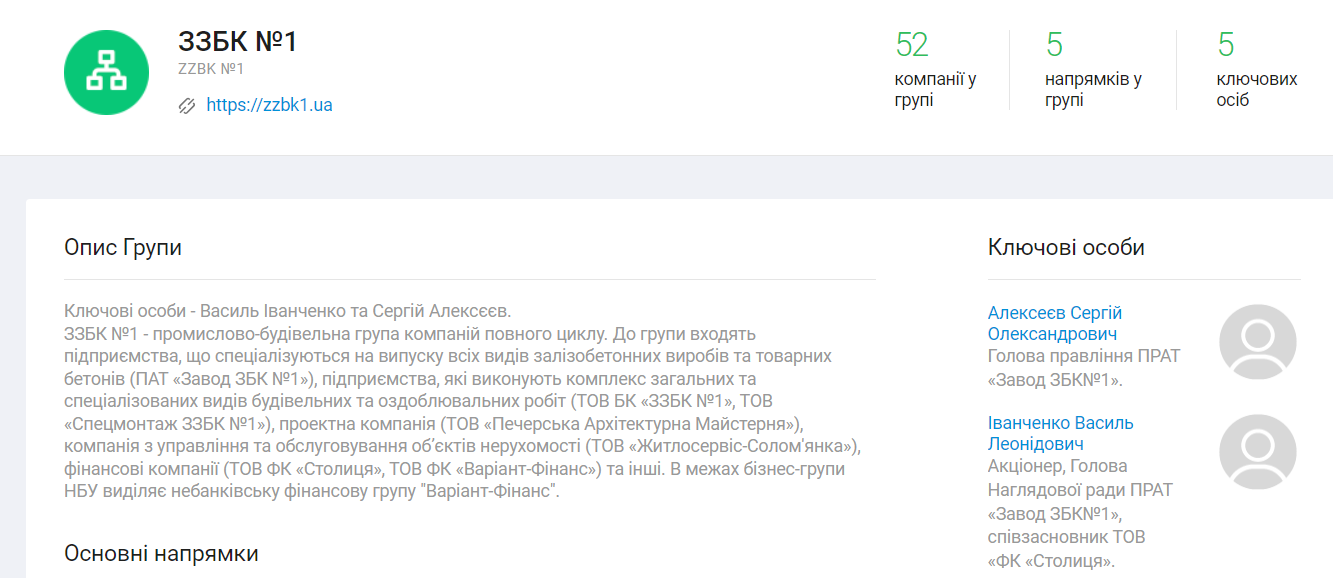Click the Основні напрямки section heading
1333x578 pixels.
tap(161, 553)
